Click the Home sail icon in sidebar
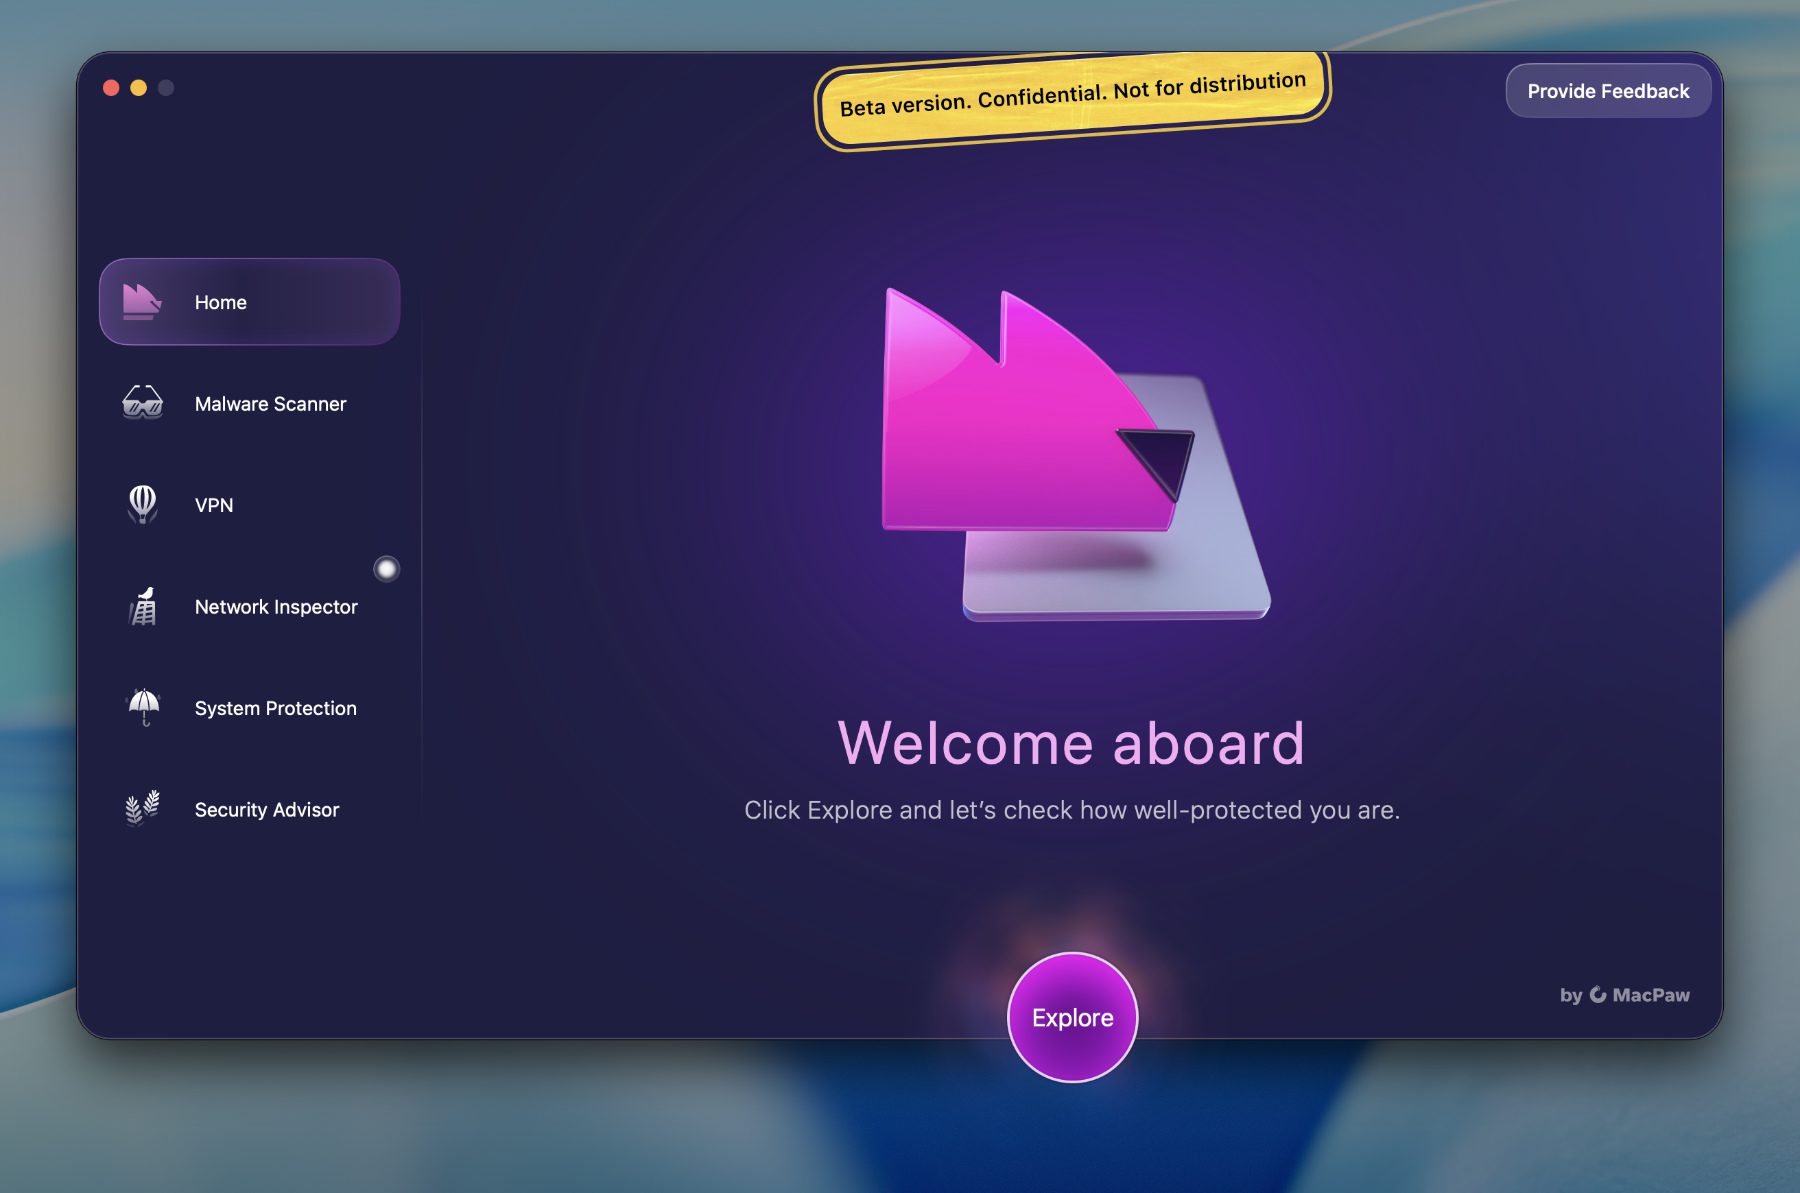The width and height of the screenshot is (1800, 1193). pos(141,301)
